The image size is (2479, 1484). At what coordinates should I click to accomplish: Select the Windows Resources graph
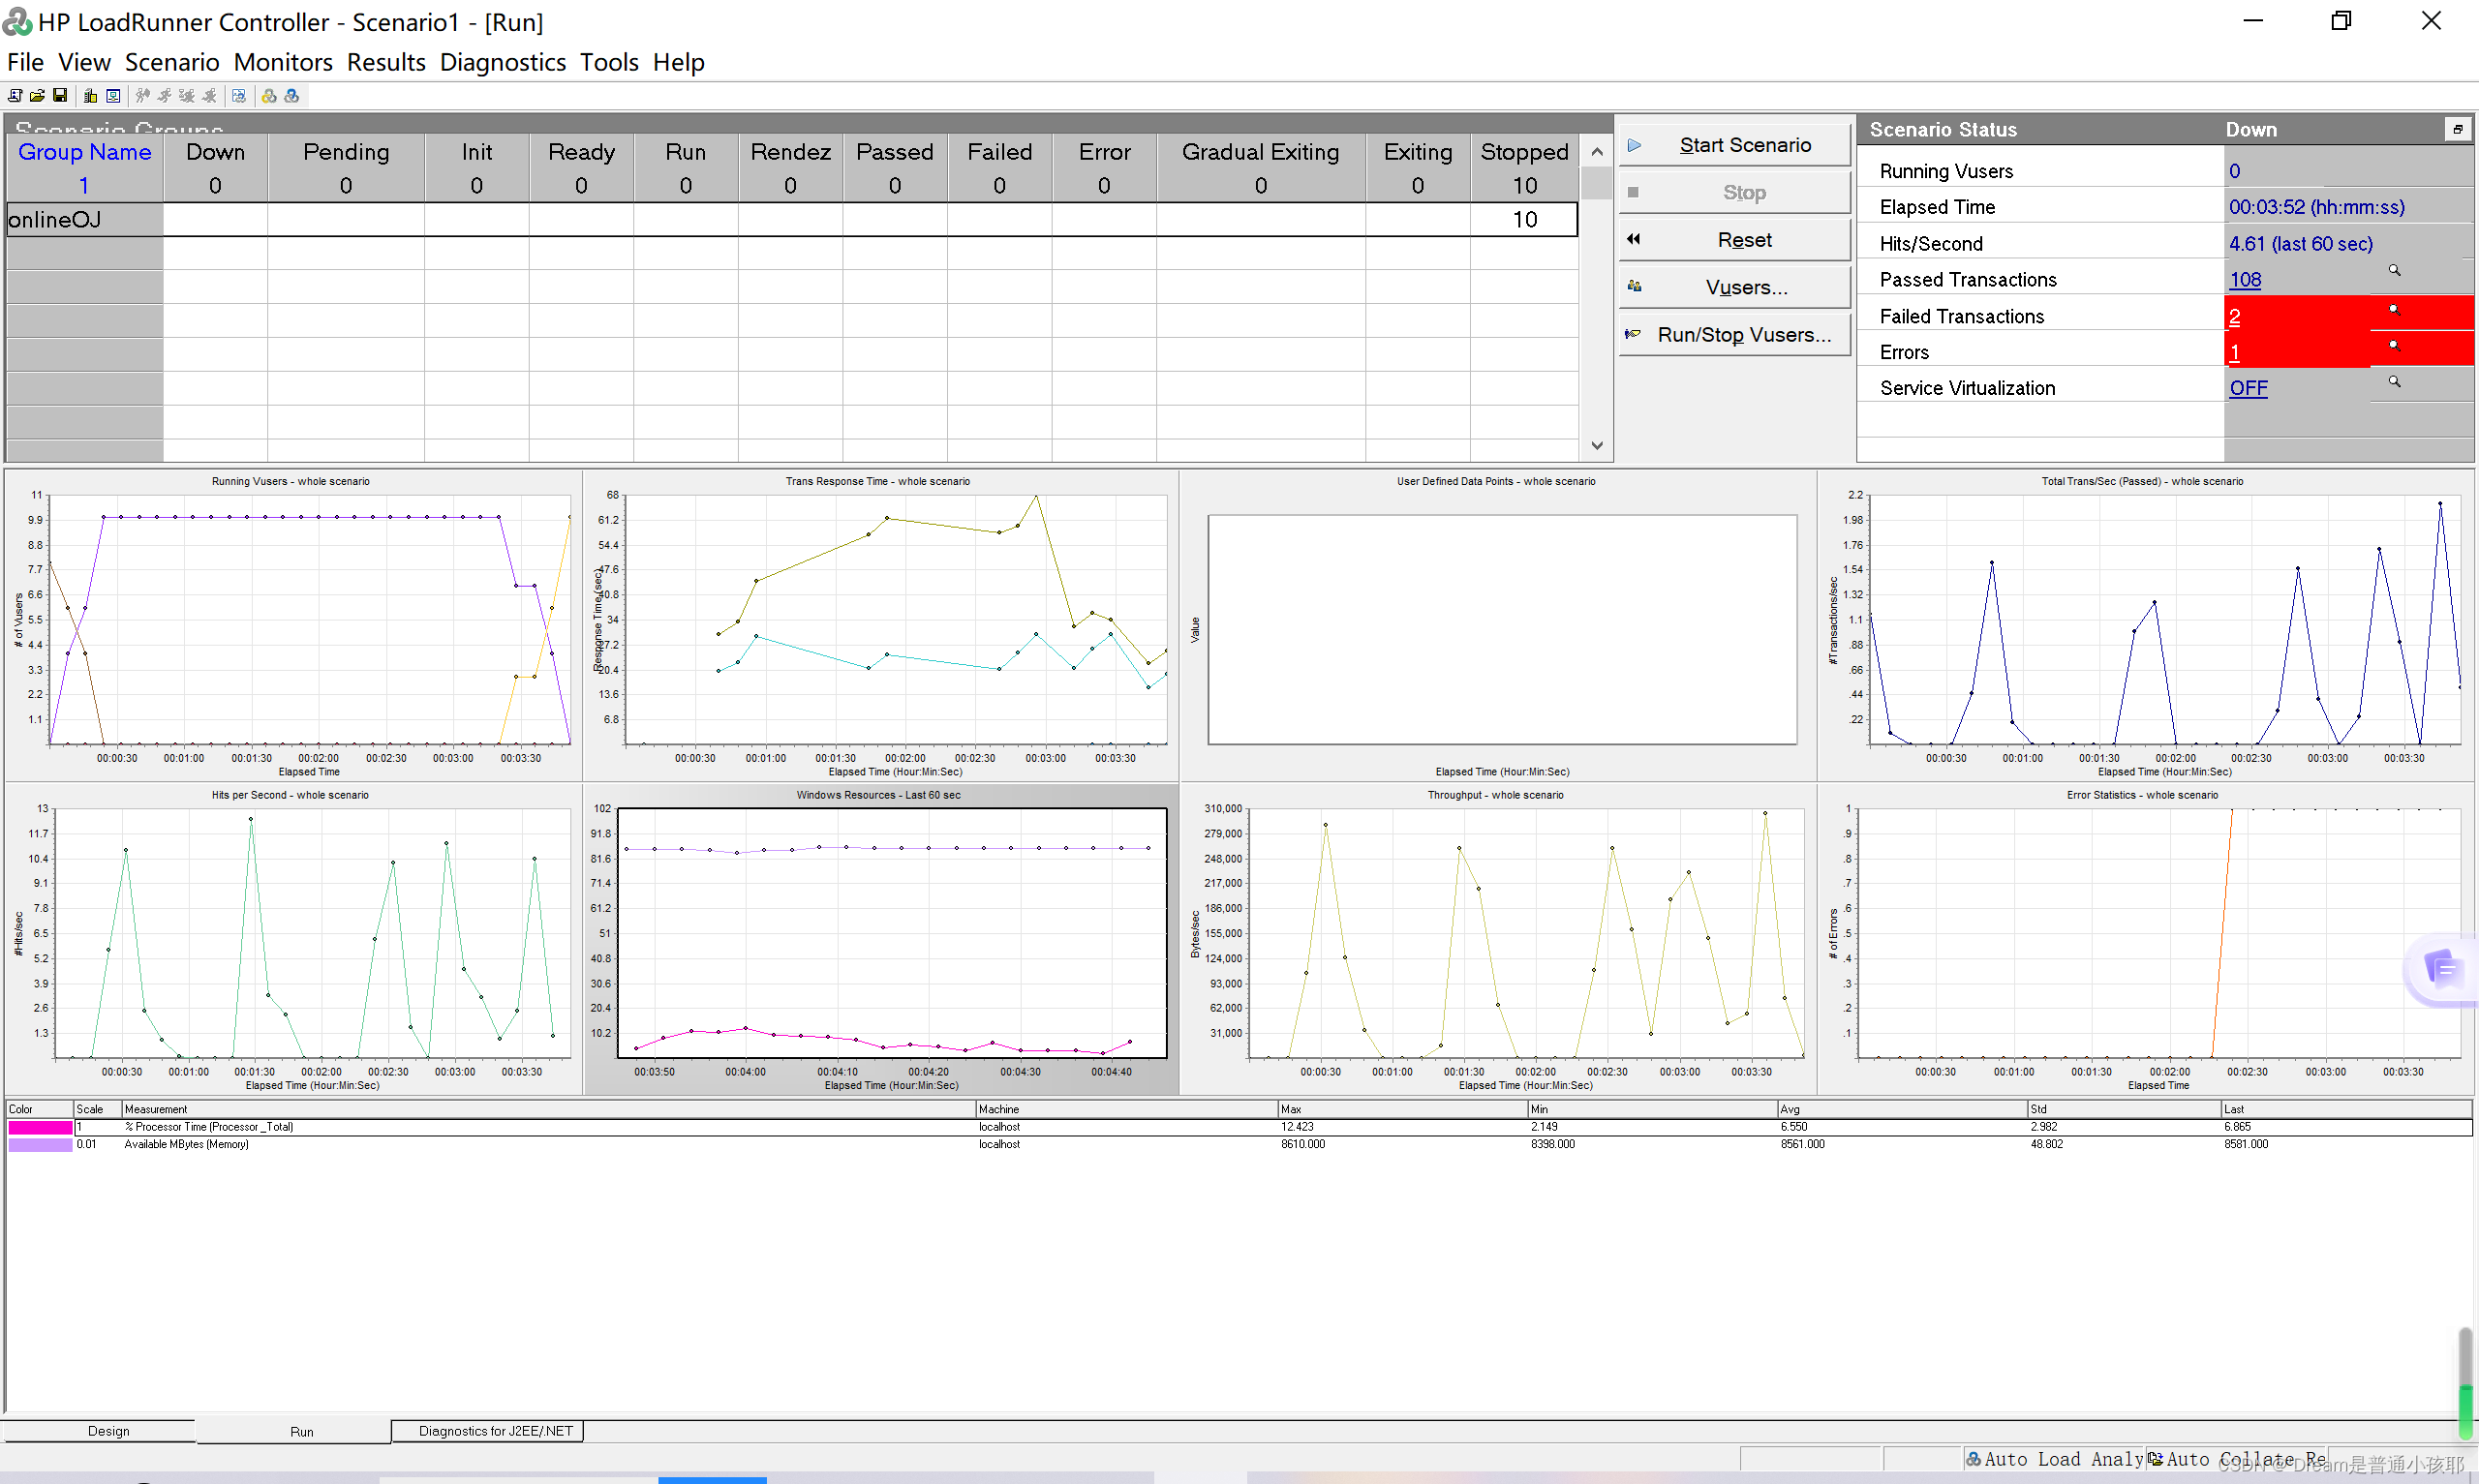pos(879,938)
